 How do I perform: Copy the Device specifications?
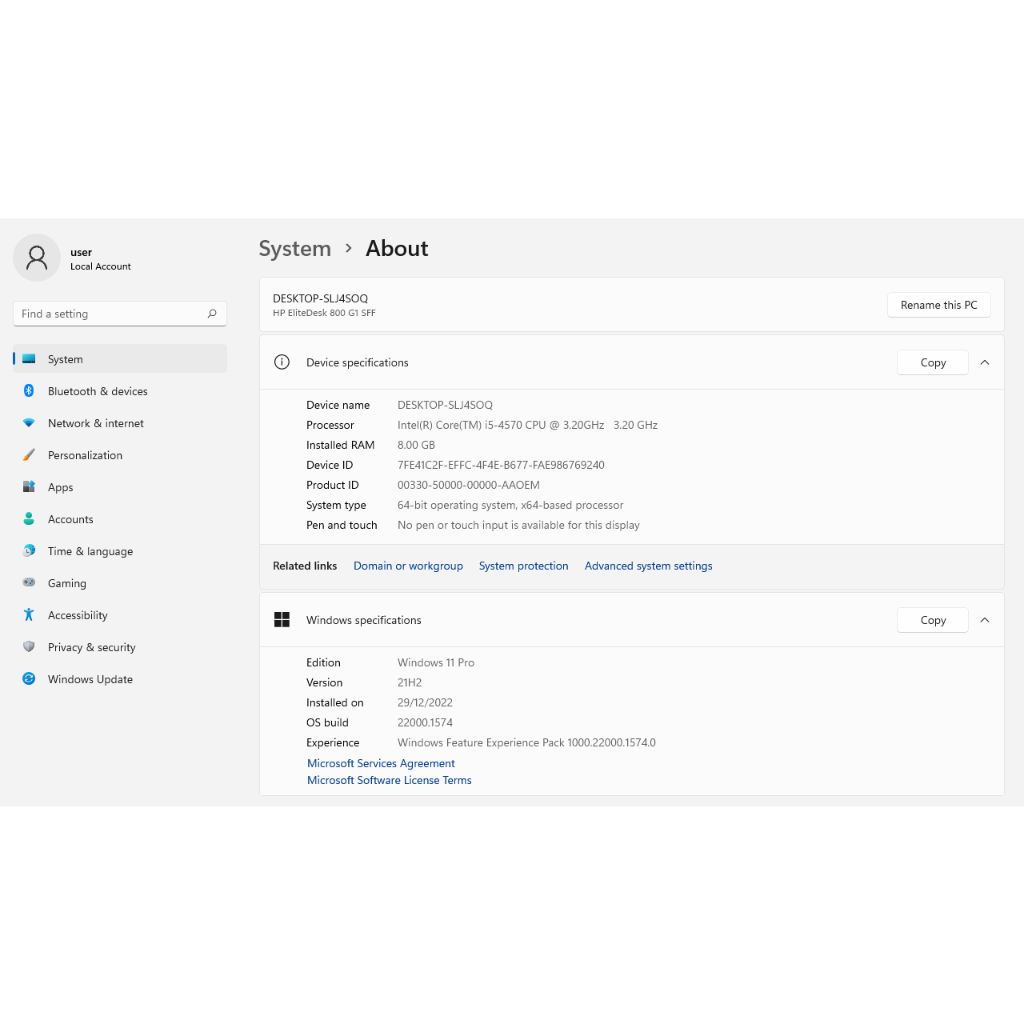click(933, 362)
